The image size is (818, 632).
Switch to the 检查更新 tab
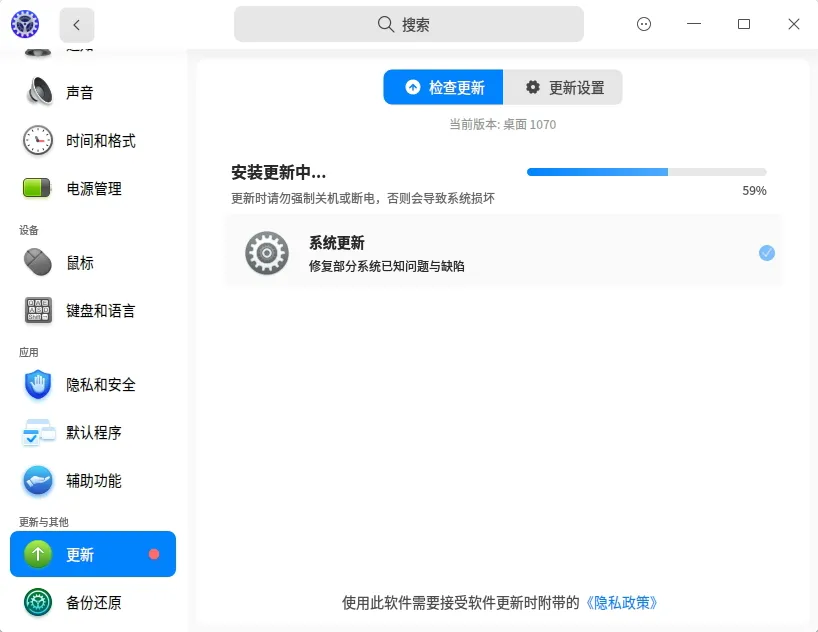click(x=443, y=87)
